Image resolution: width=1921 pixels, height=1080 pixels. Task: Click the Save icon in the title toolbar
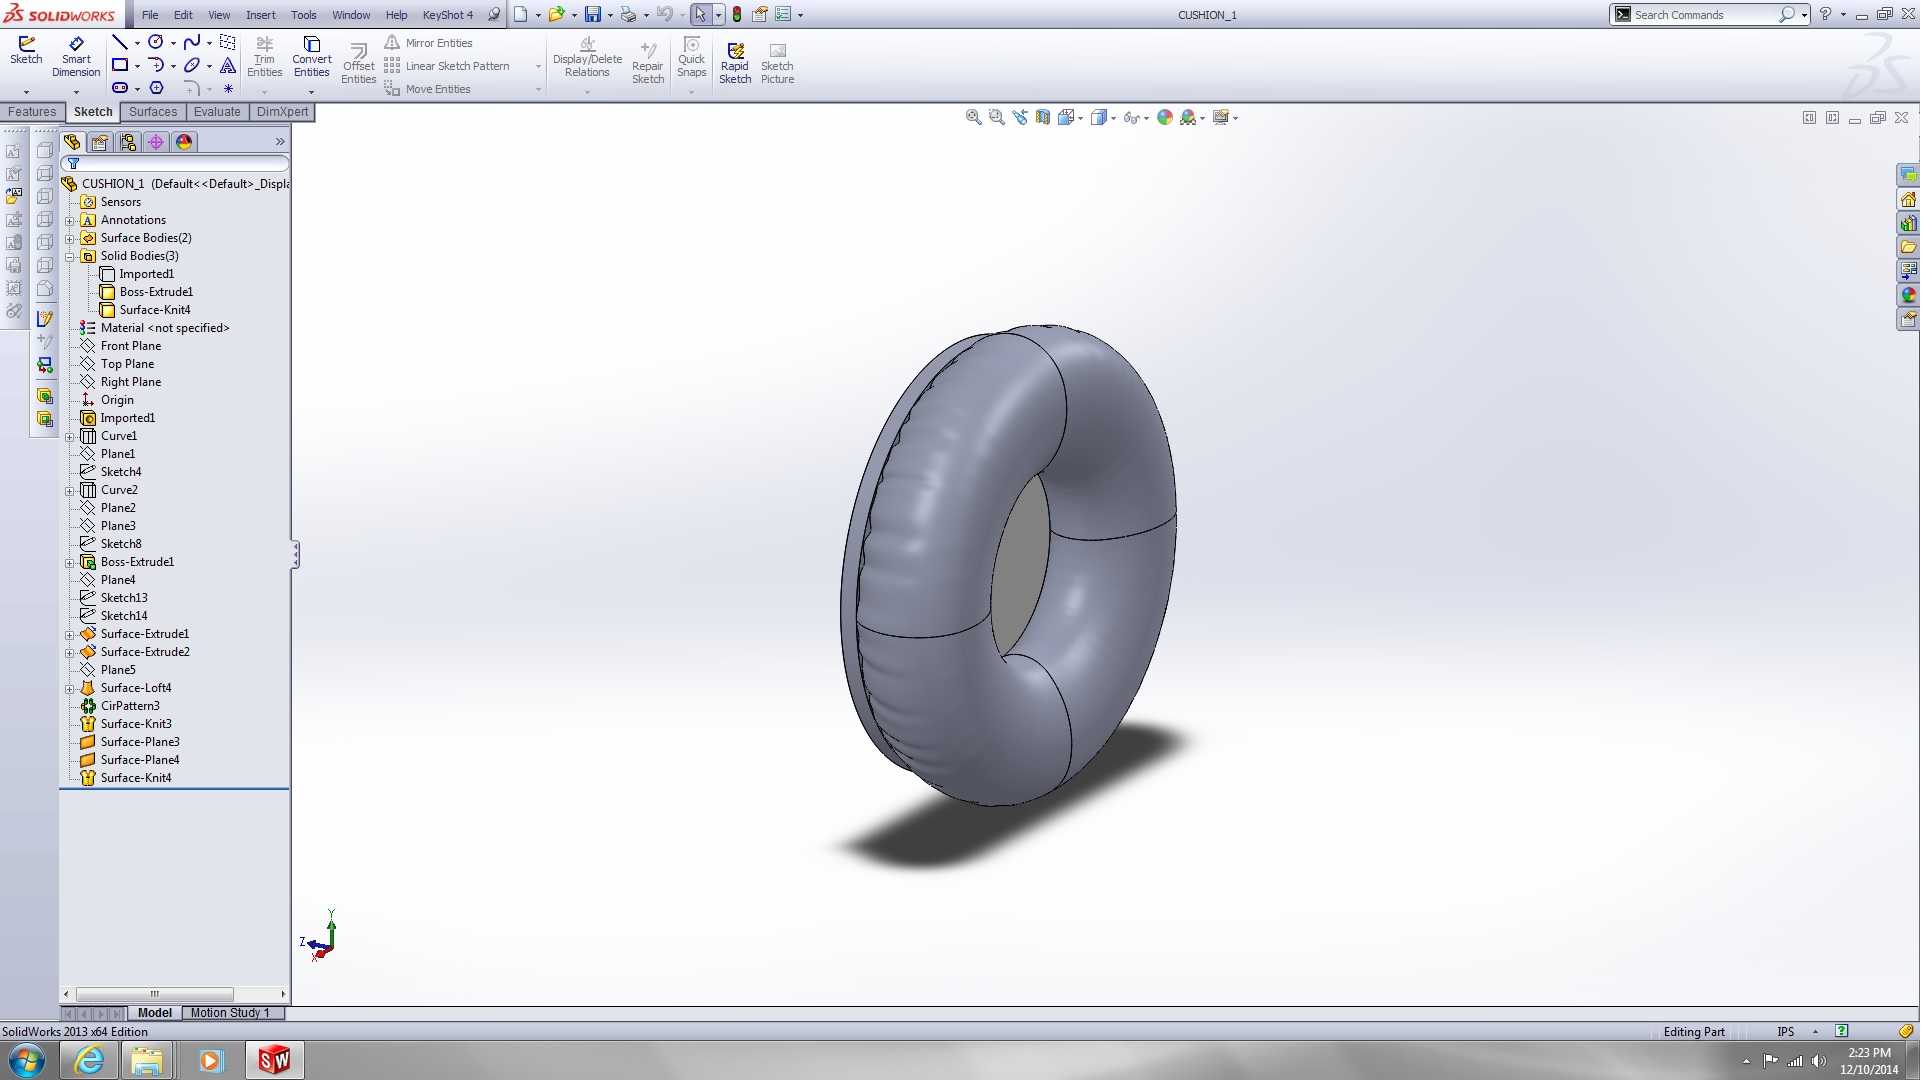[593, 14]
